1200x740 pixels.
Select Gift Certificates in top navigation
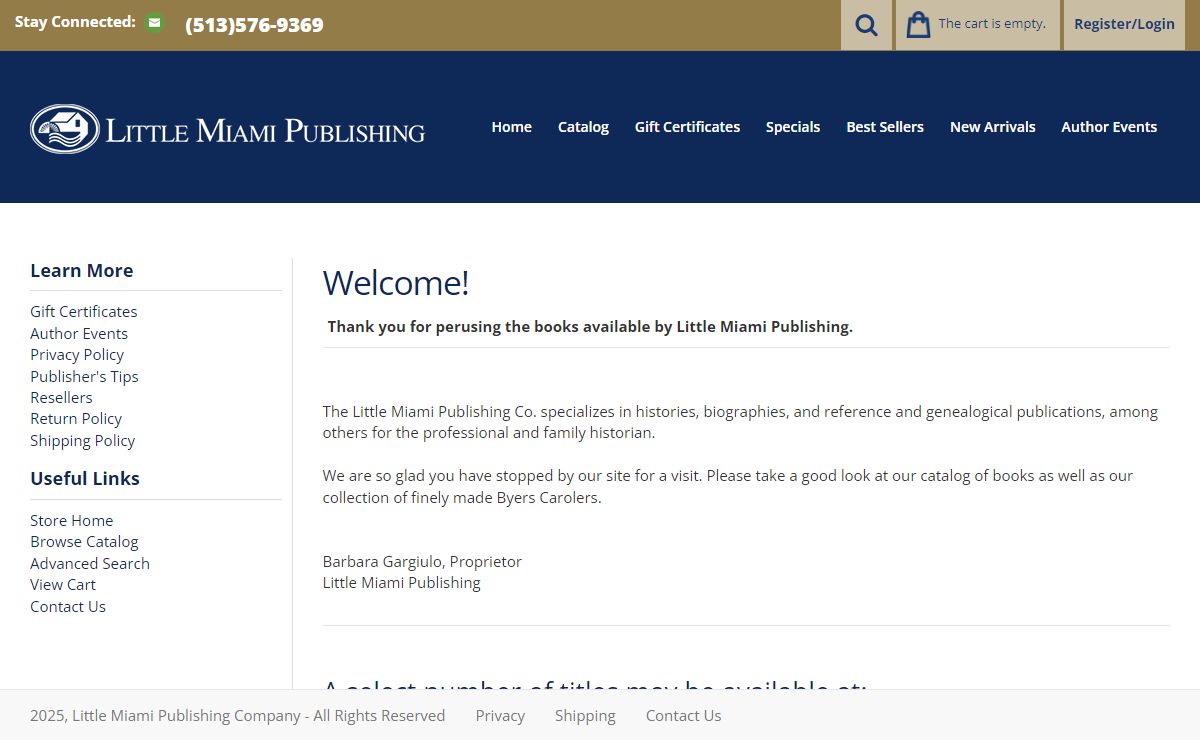(x=687, y=127)
